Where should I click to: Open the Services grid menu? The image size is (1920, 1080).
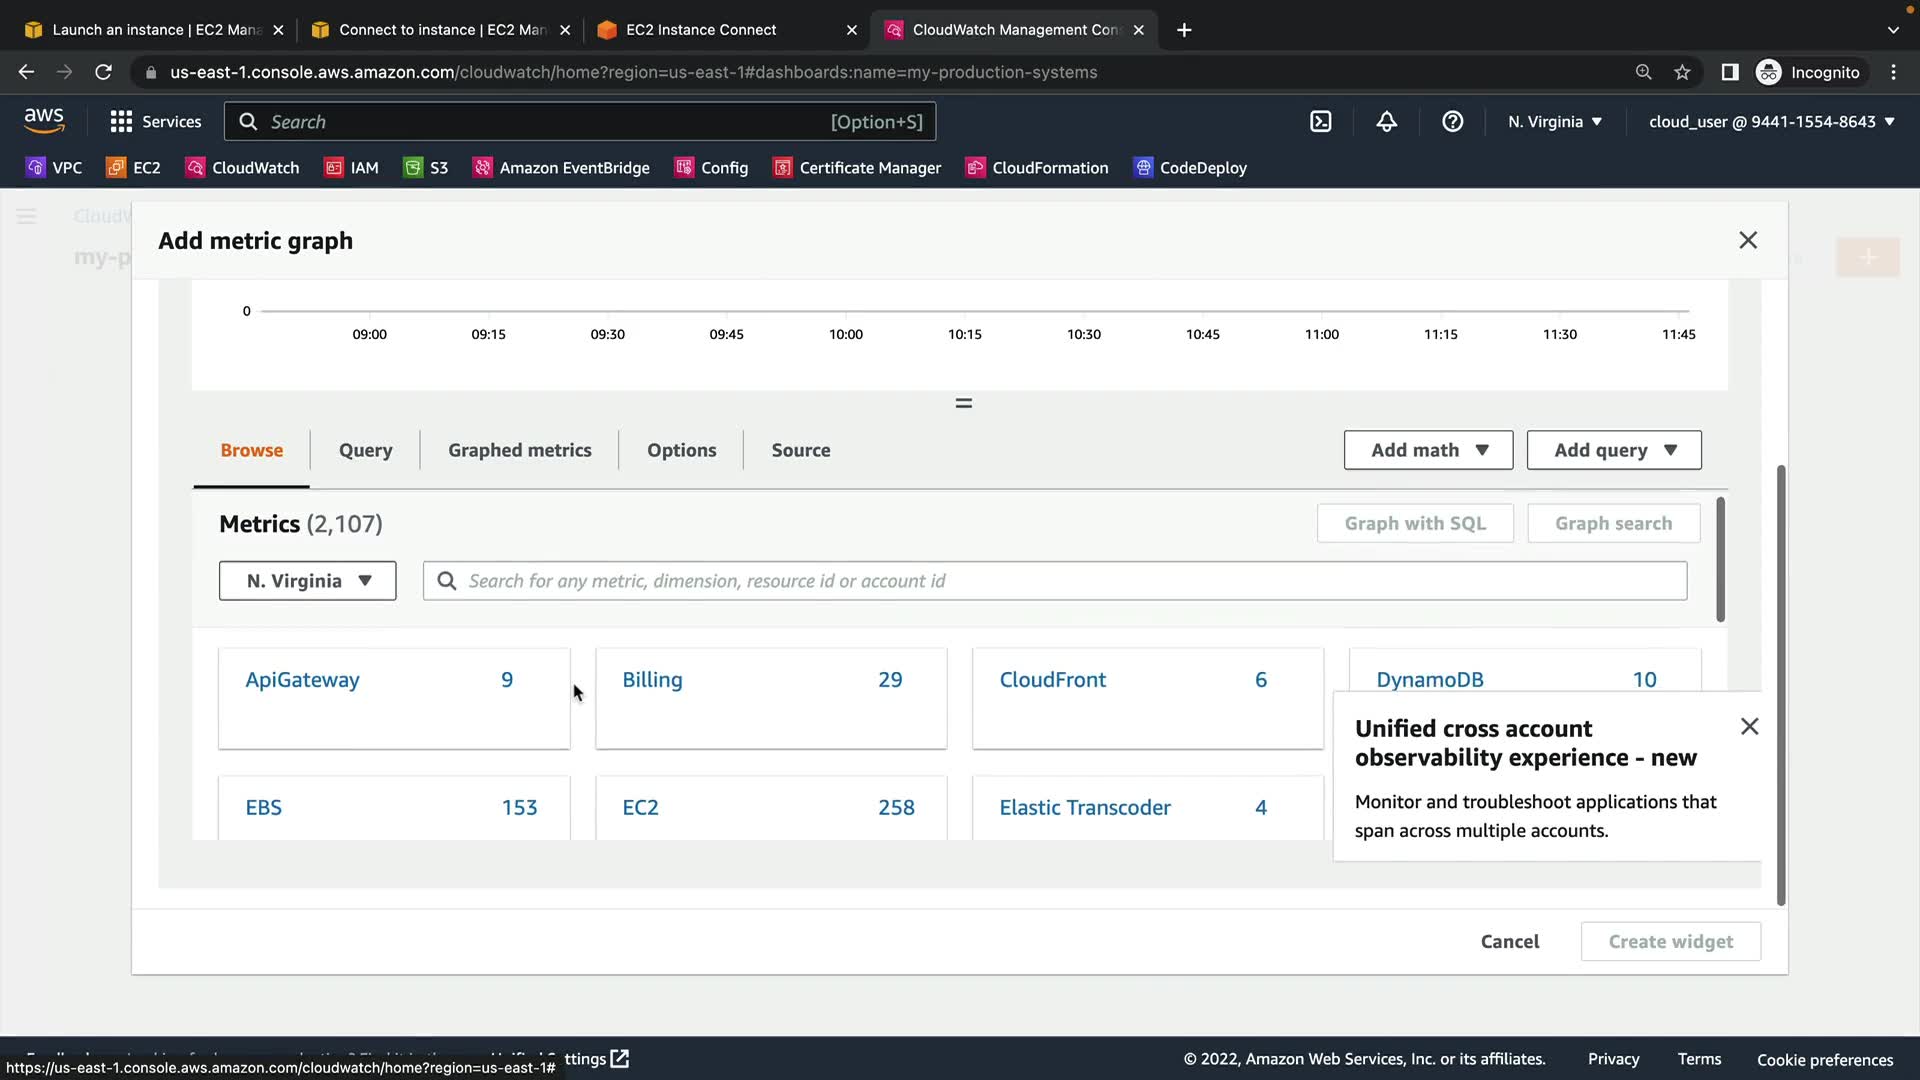pyautogui.click(x=155, y=122)
